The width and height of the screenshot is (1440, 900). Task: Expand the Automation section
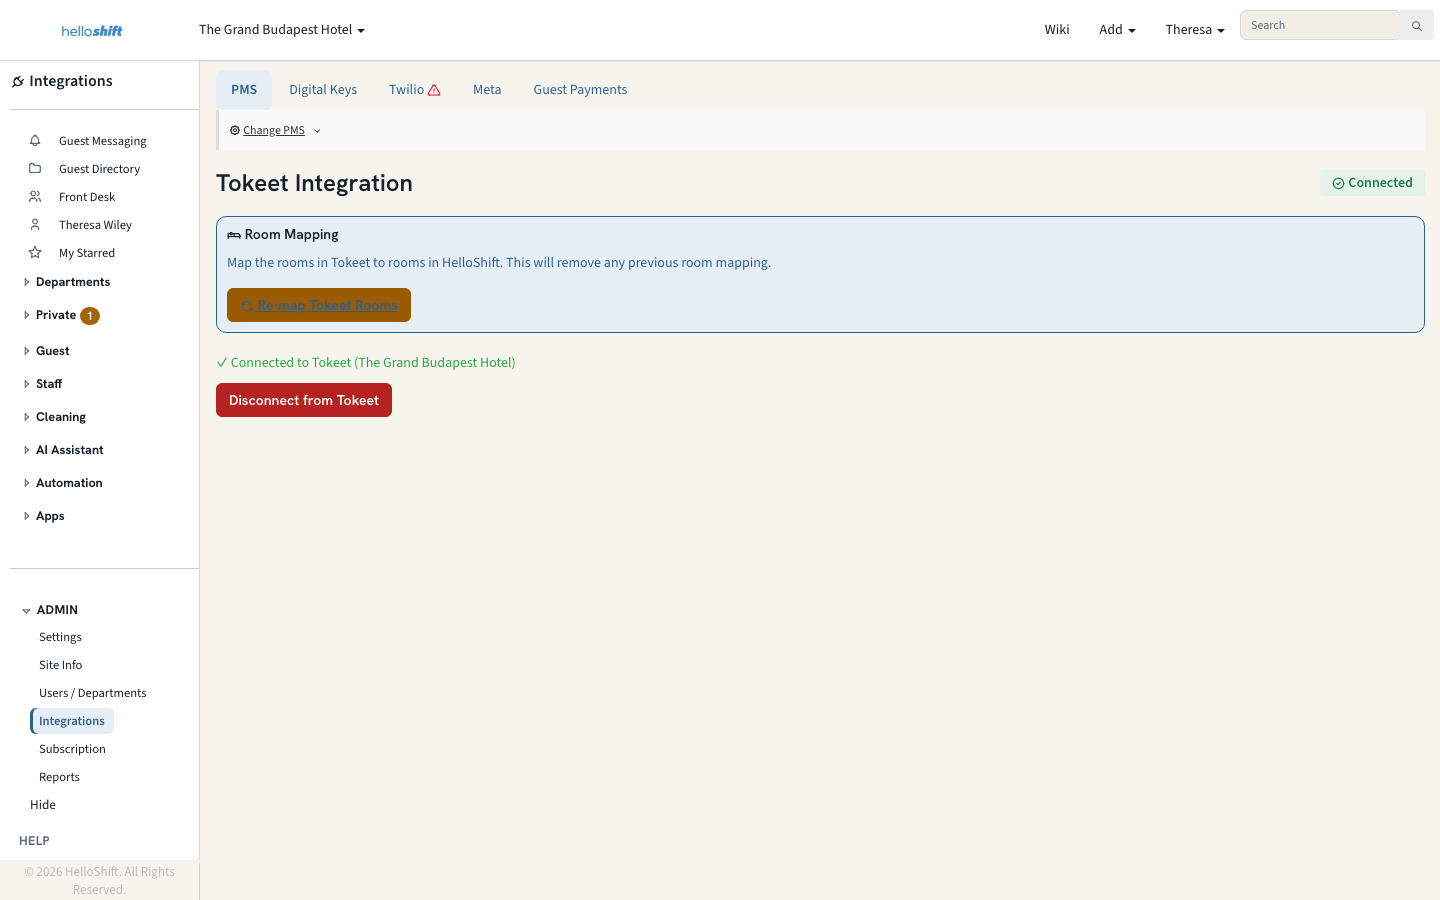click(x=27, y=483)
